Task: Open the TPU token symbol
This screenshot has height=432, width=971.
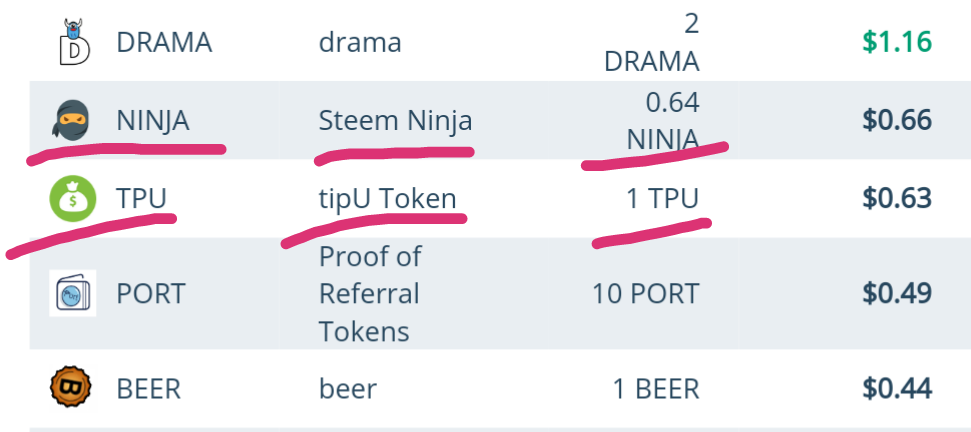Action: (x=141, y=198)
